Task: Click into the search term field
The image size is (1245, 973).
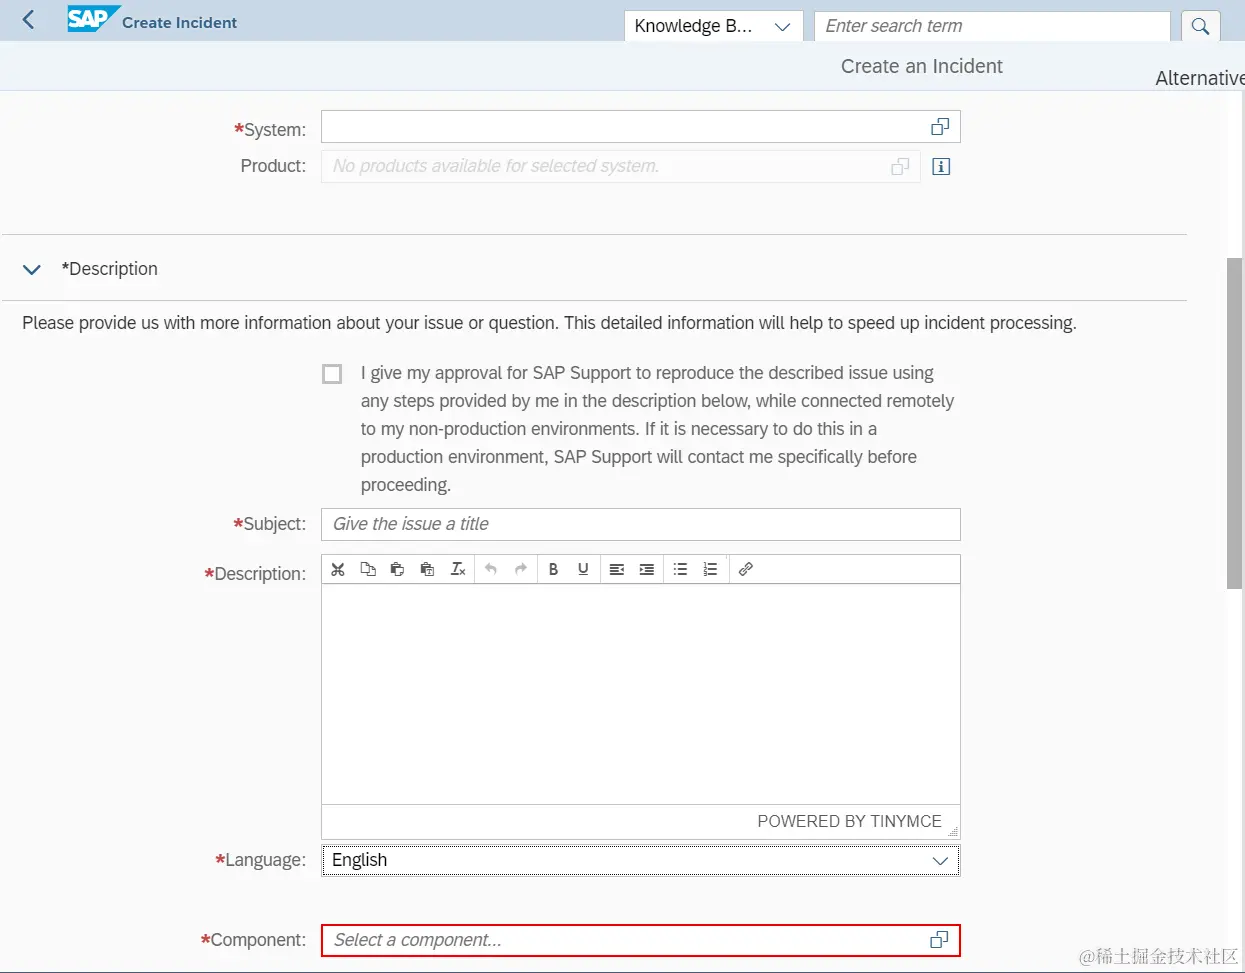Action: [x=992, y=26]
